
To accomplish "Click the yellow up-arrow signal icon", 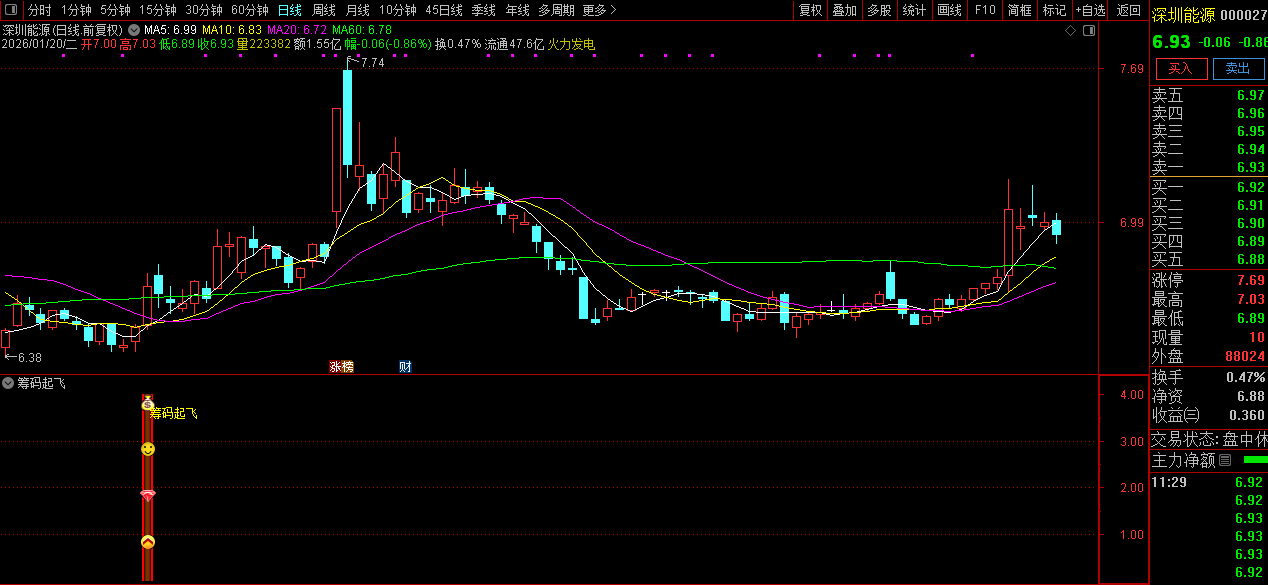I will pos(148,542).
